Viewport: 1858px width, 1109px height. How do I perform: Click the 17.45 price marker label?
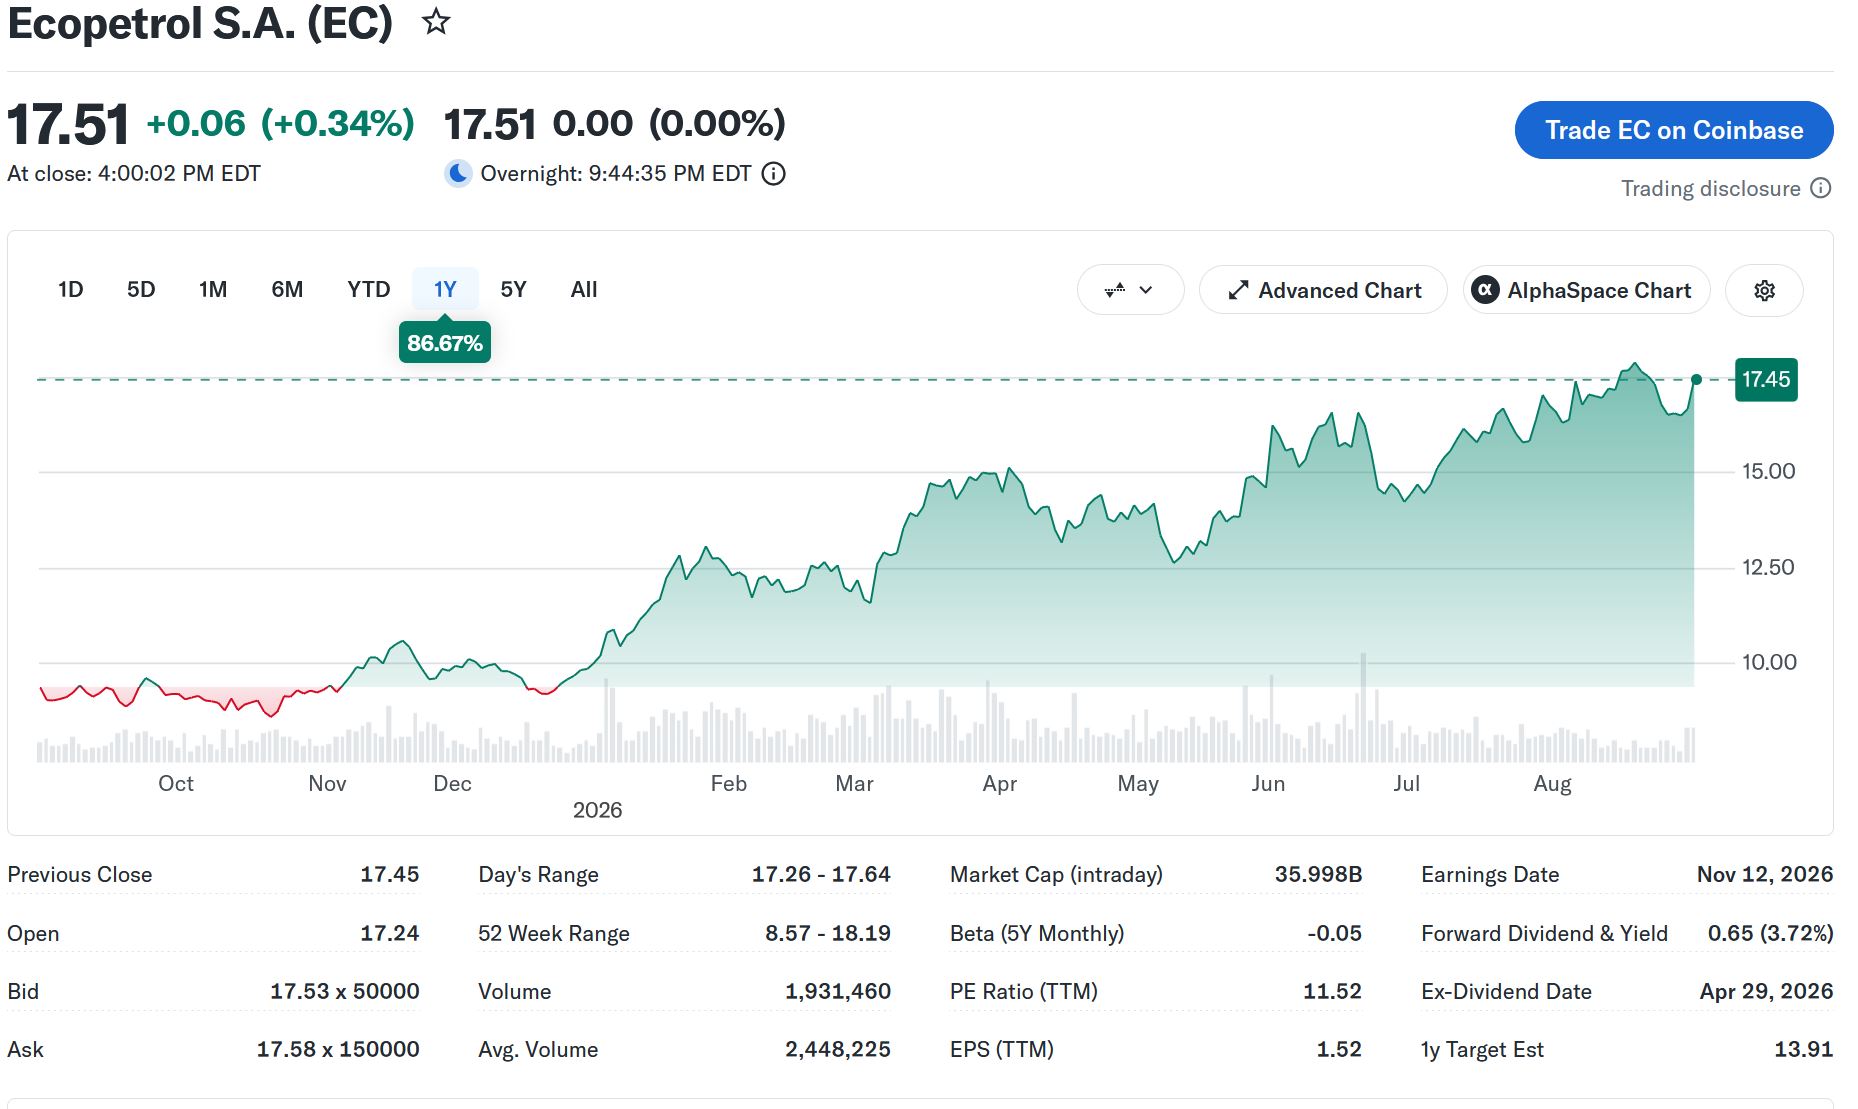click(1766, 380)
